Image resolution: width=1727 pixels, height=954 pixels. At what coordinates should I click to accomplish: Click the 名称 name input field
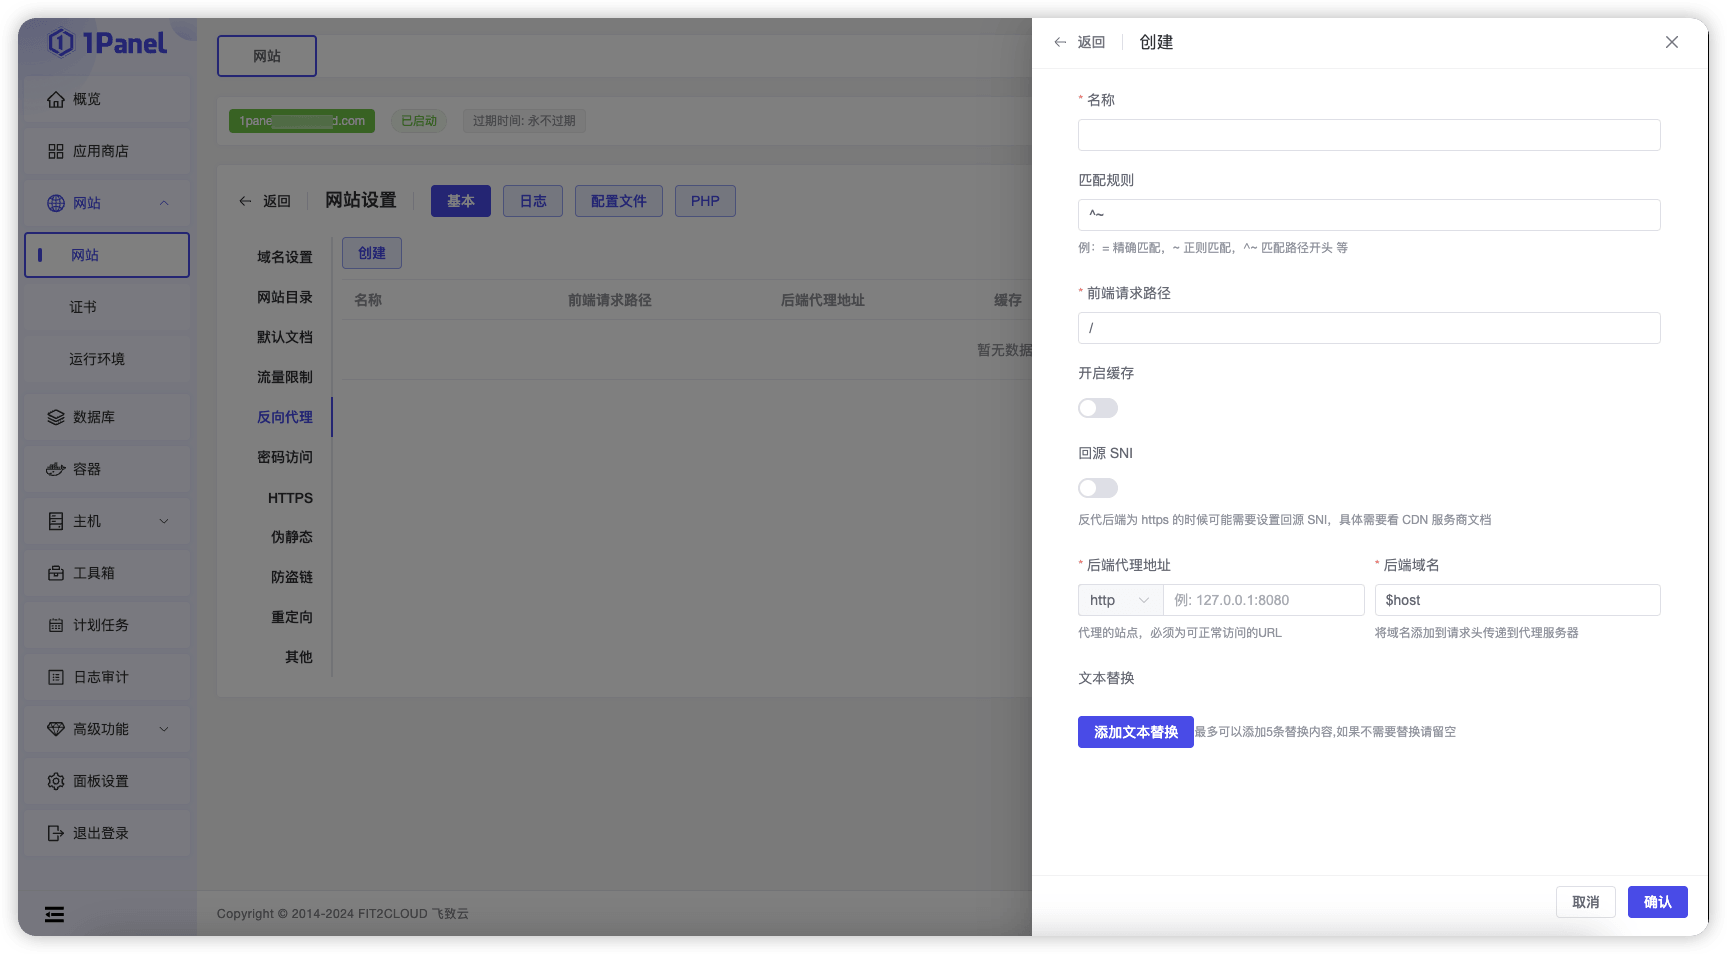[x=1368, y=134]
